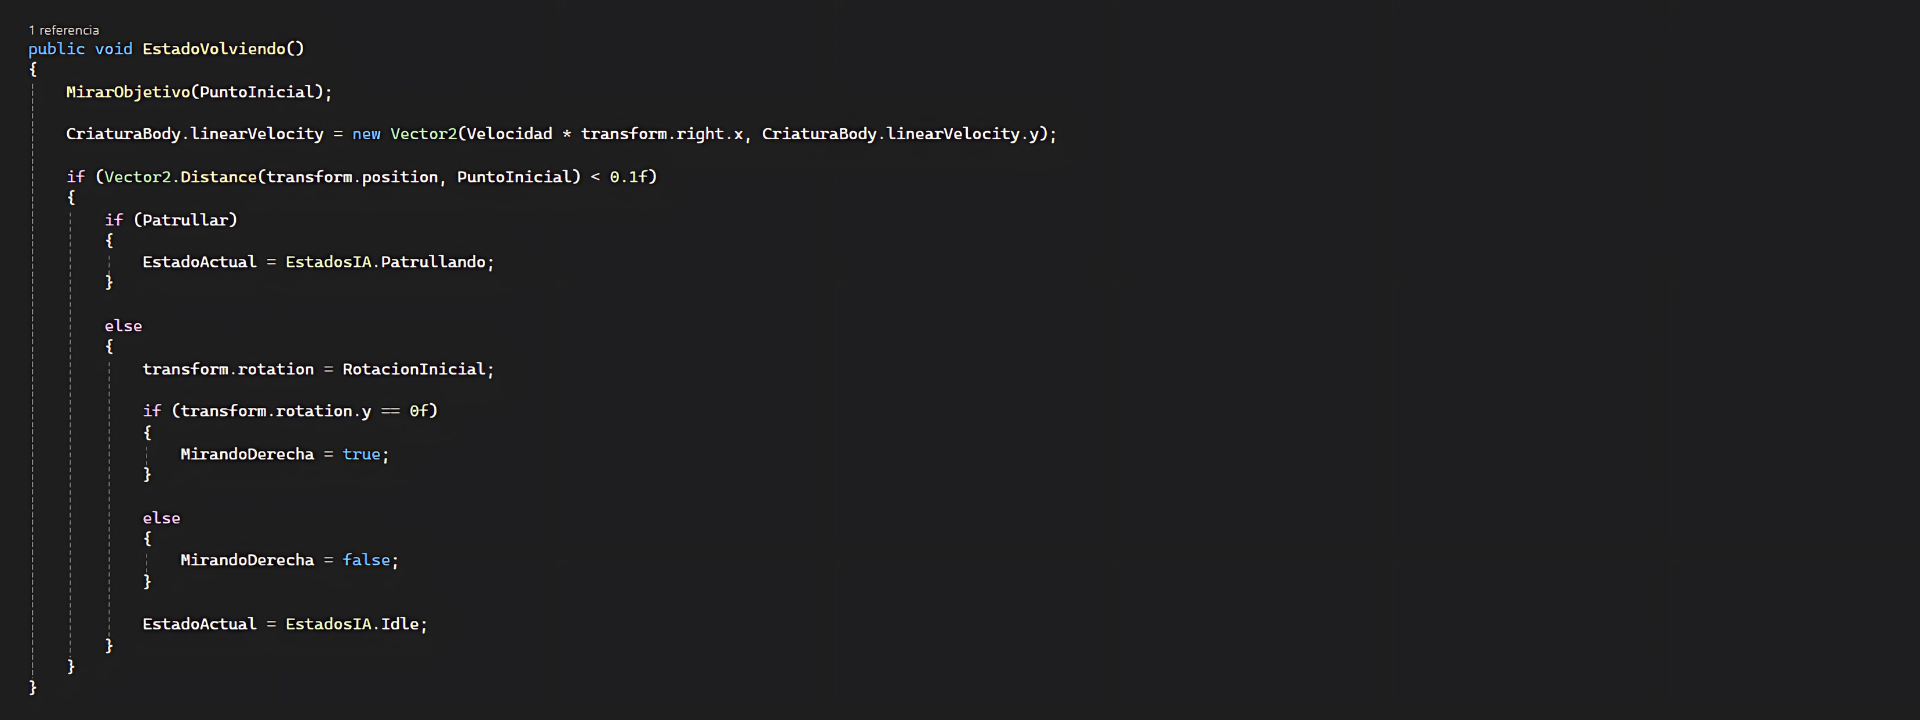Screen dimensions: 1920x720
Task: Click the void return type keyword
Action: (113, 48)
